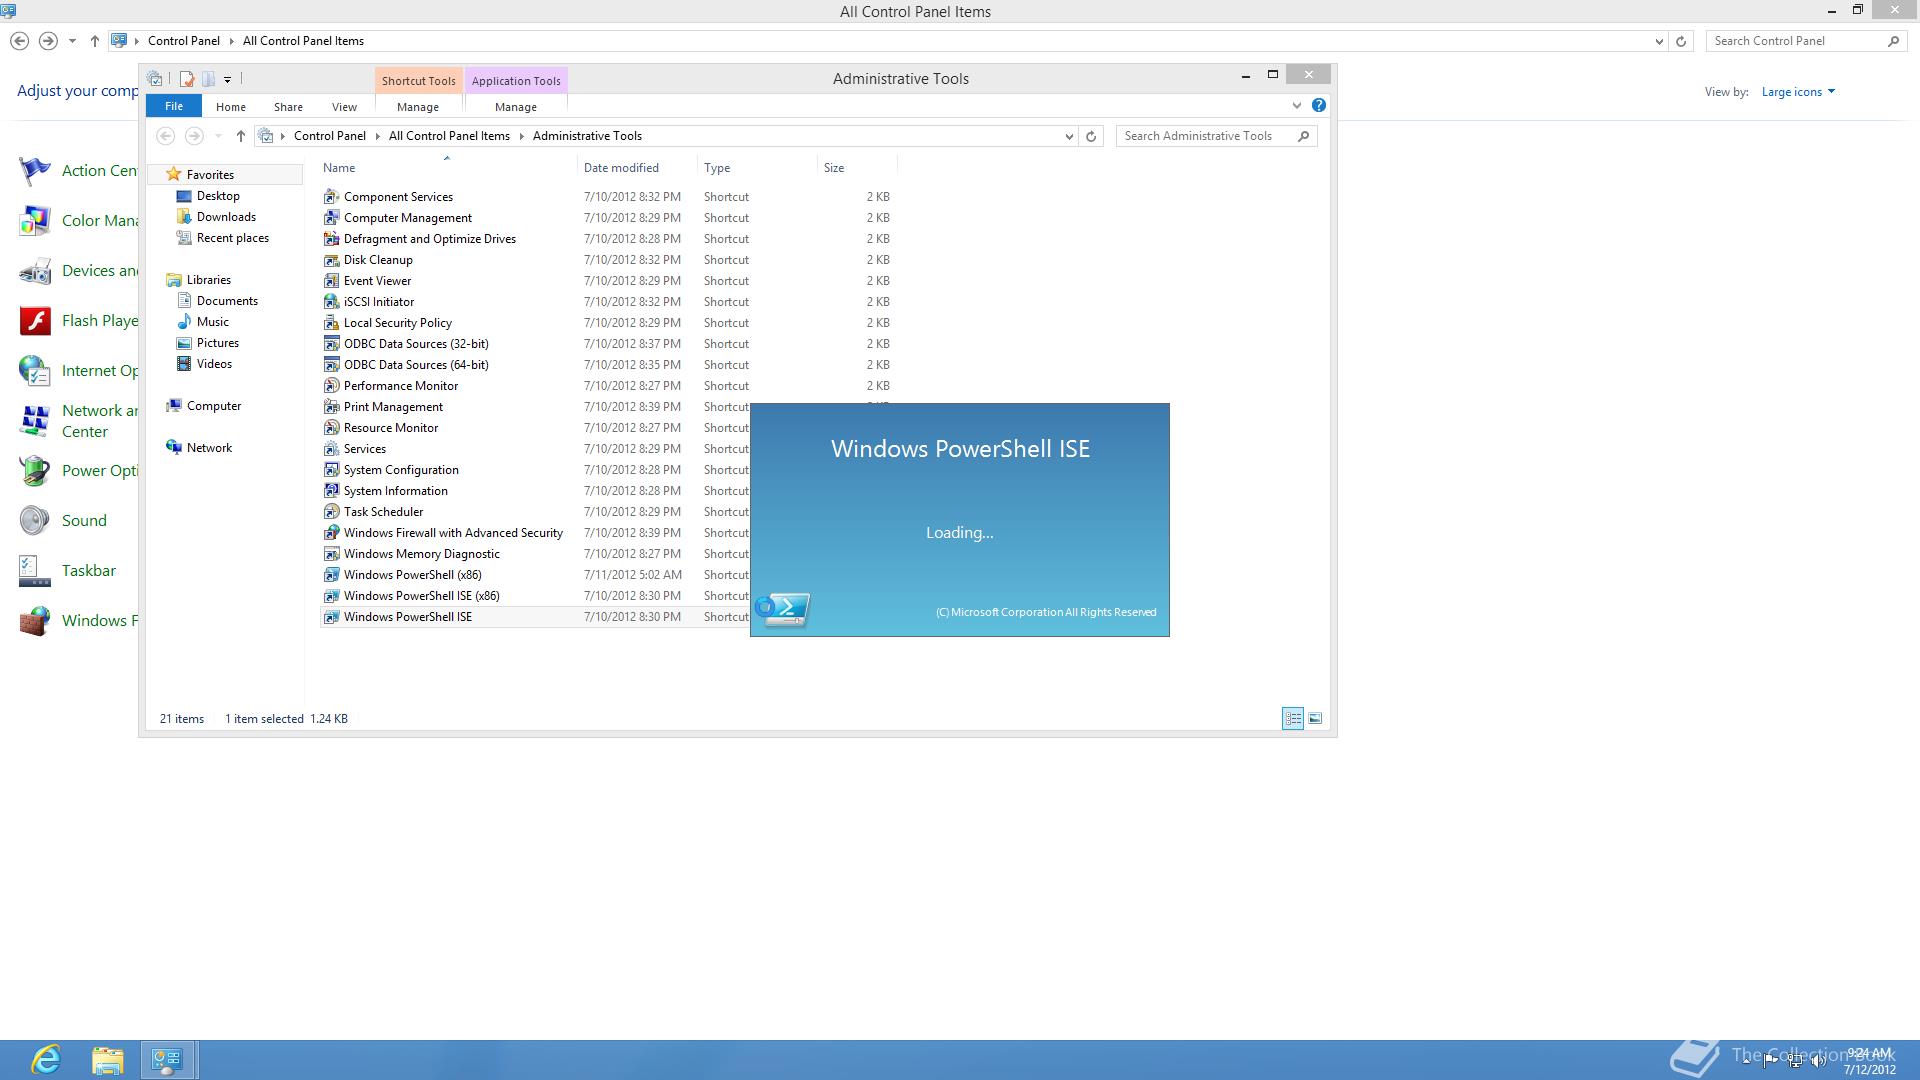
Task: Open Sound in Control Panel window
Action: (x=62, y=520)
